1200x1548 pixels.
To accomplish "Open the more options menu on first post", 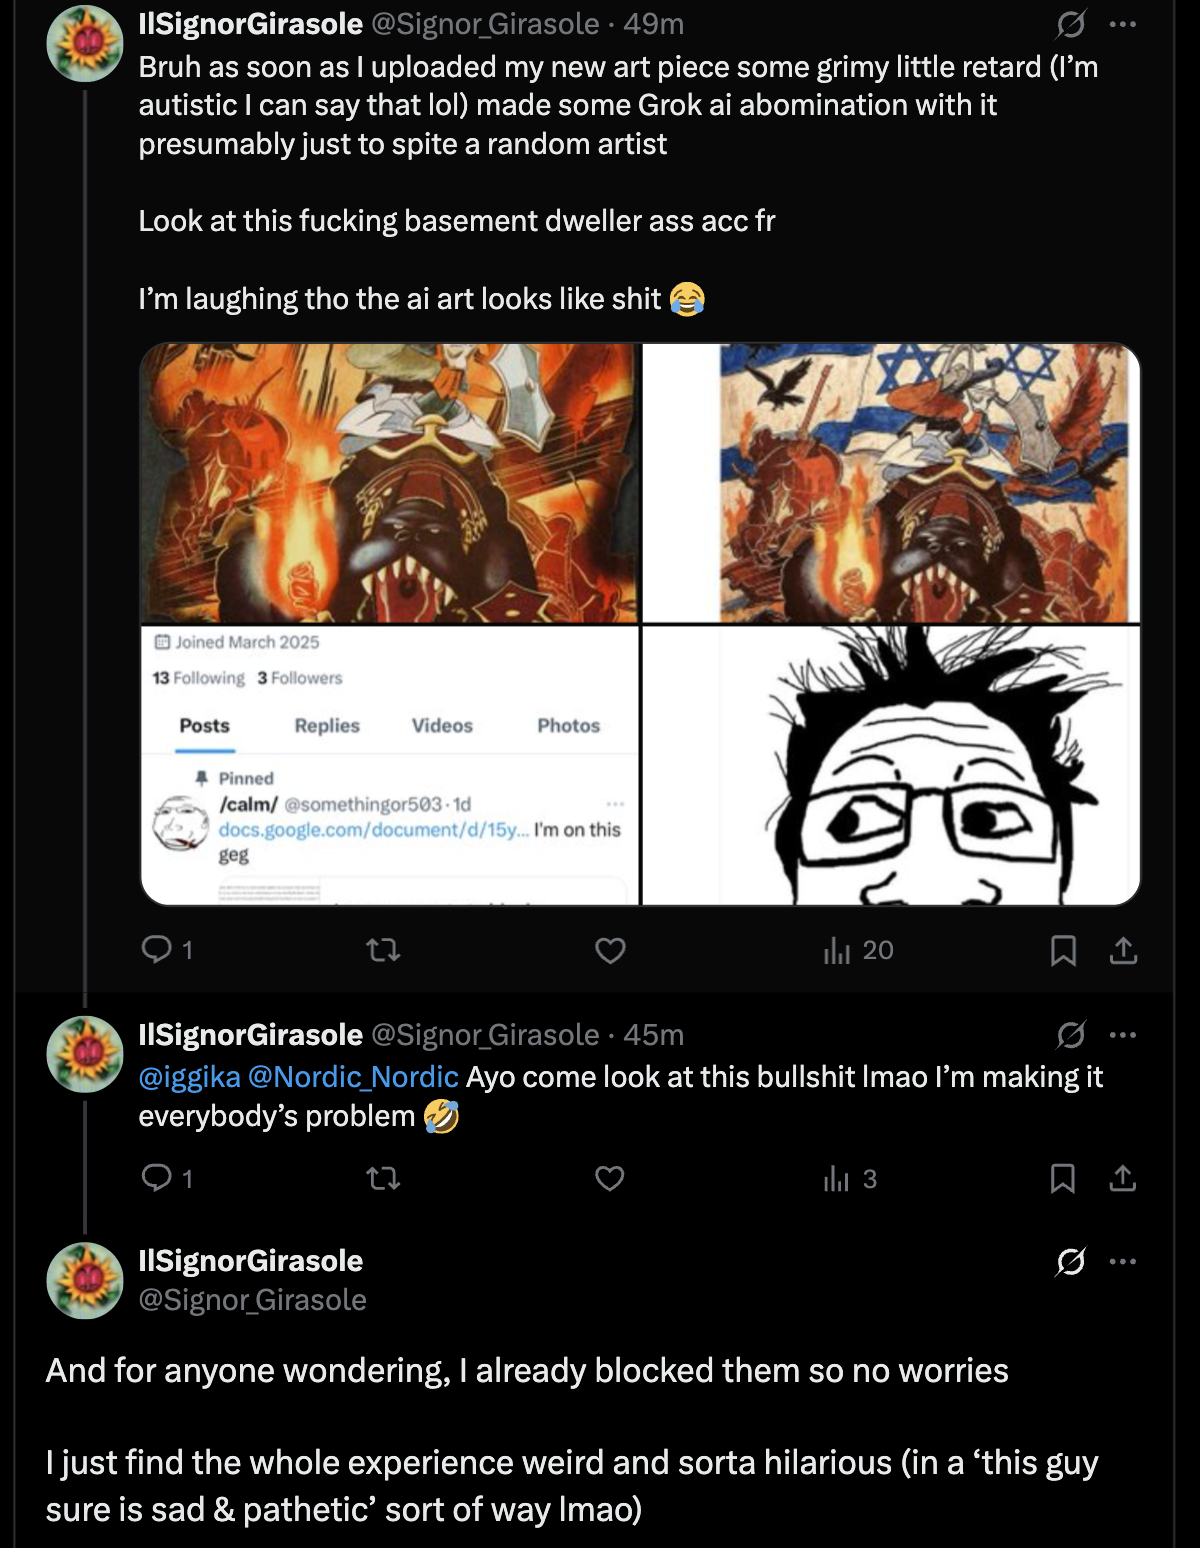I will 1123,24.
